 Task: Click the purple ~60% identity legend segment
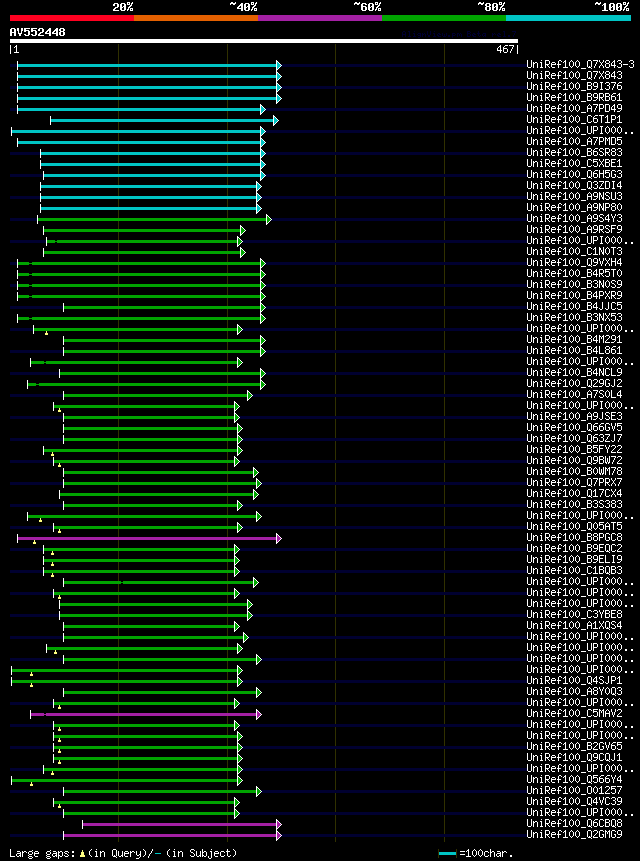coord(320,18)
